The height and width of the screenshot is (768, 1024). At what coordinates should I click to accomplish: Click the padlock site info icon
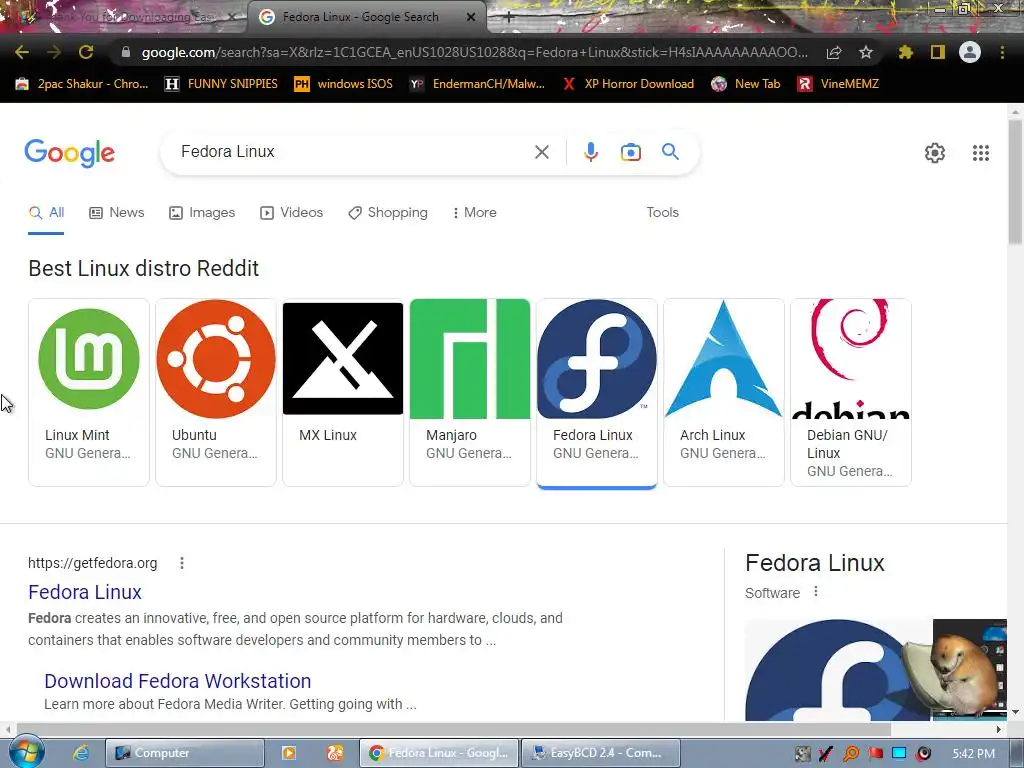(126, 52)
